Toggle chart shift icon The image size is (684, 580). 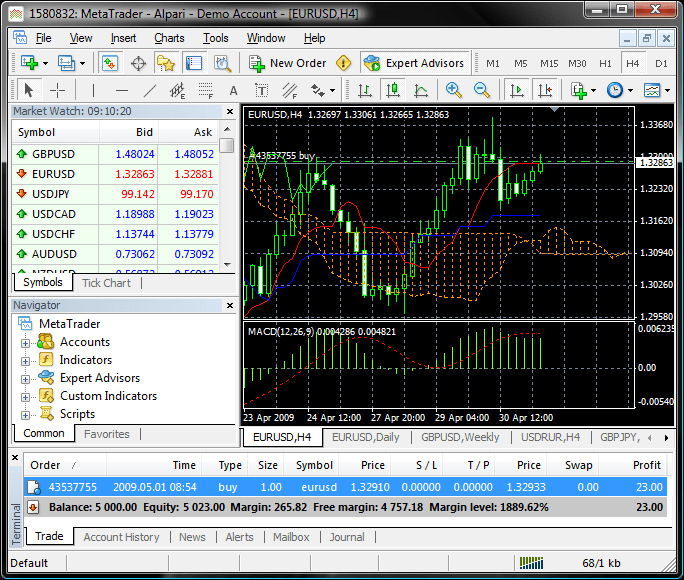545,90
